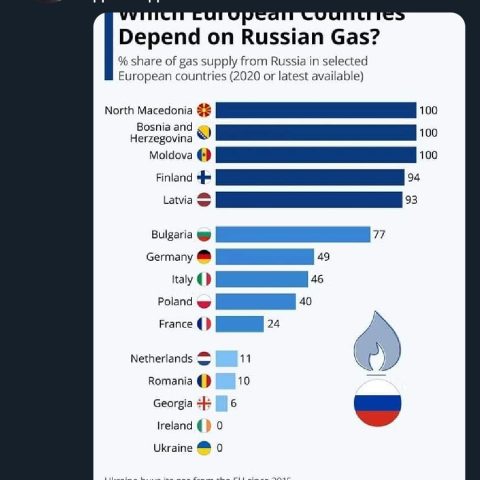
Task: Click the Ukraine flag icon
Action: pos(204,448)
